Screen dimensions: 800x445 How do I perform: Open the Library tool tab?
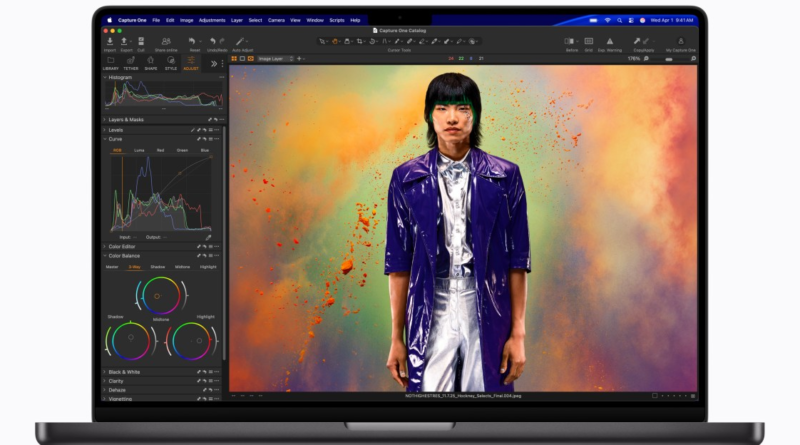point(111,62)
